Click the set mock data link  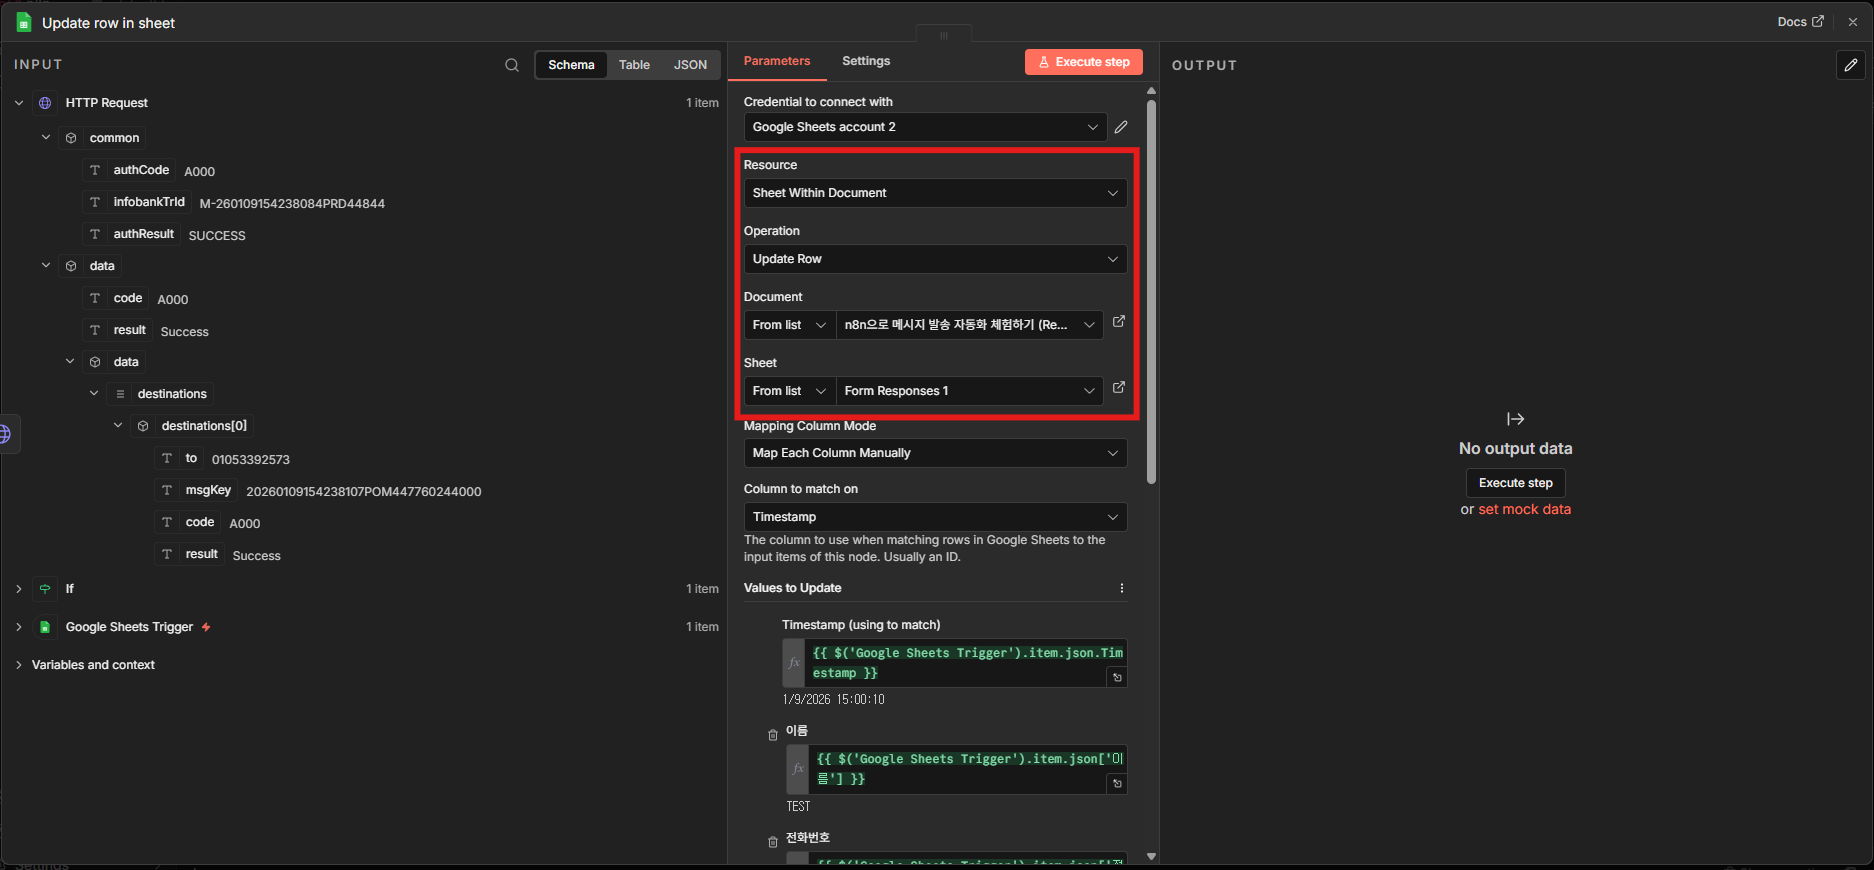(1524, 509)
